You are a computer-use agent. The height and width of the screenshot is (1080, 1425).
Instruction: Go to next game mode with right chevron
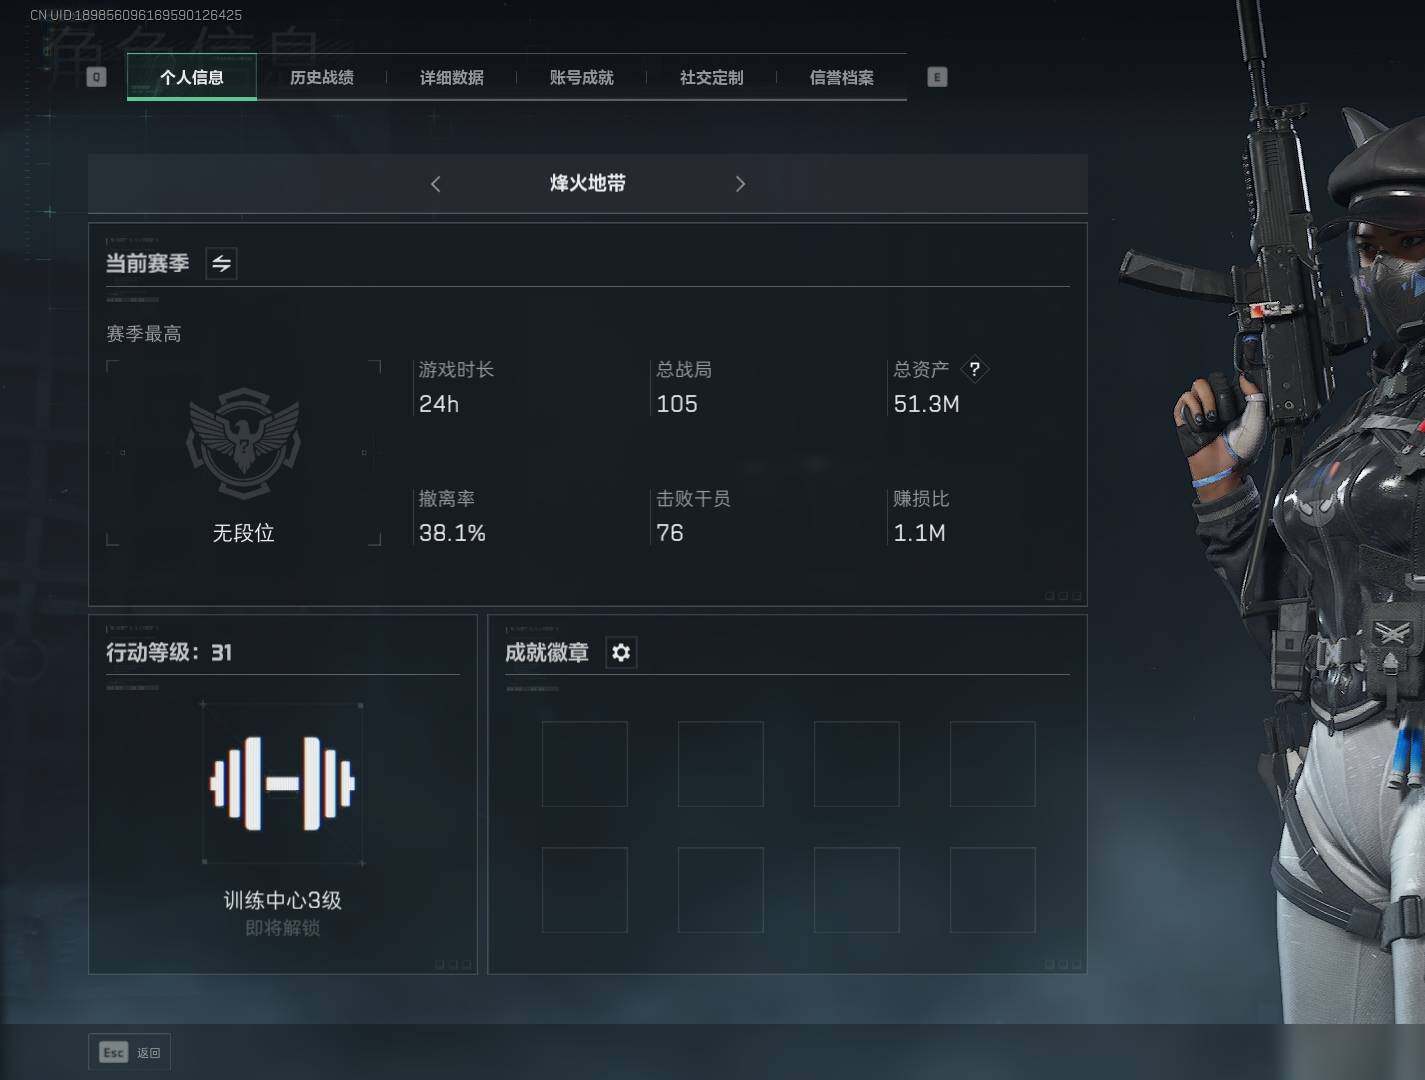[740, 184]
